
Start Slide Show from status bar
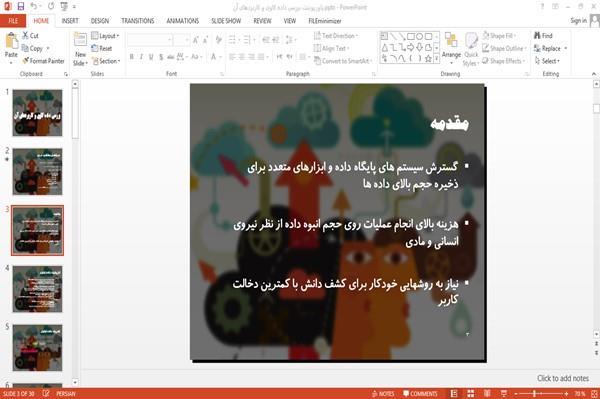[x=504, y=394]
